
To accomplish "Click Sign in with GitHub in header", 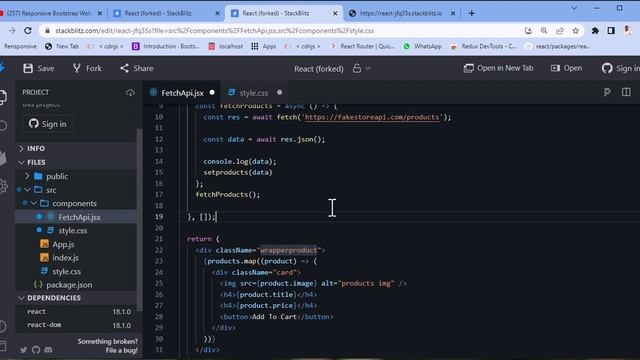I will [620, 68].
